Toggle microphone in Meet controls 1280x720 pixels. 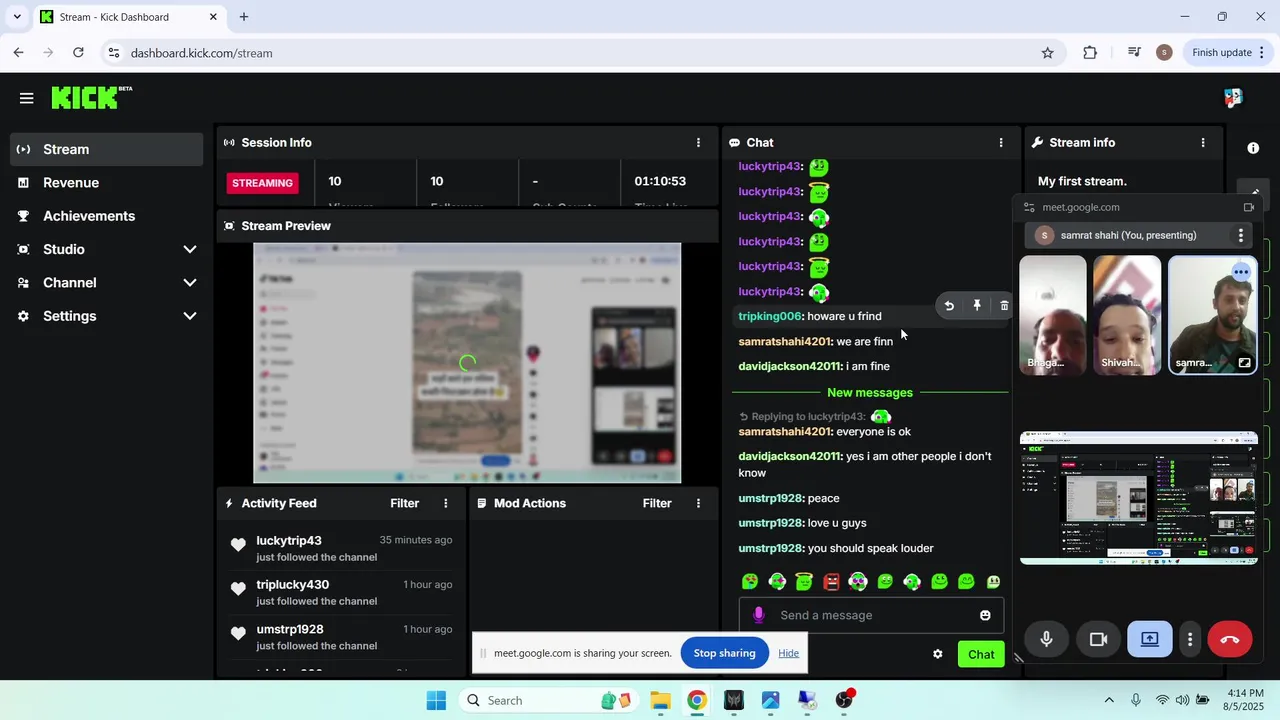tap(1046, 639)
